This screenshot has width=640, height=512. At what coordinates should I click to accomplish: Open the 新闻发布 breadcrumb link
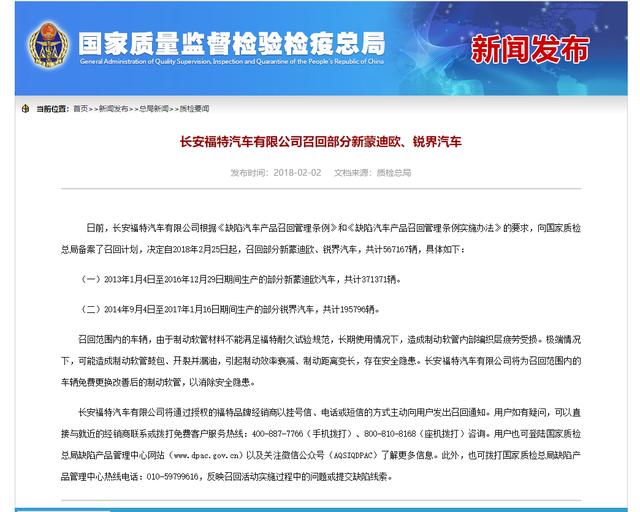point(113,109)
